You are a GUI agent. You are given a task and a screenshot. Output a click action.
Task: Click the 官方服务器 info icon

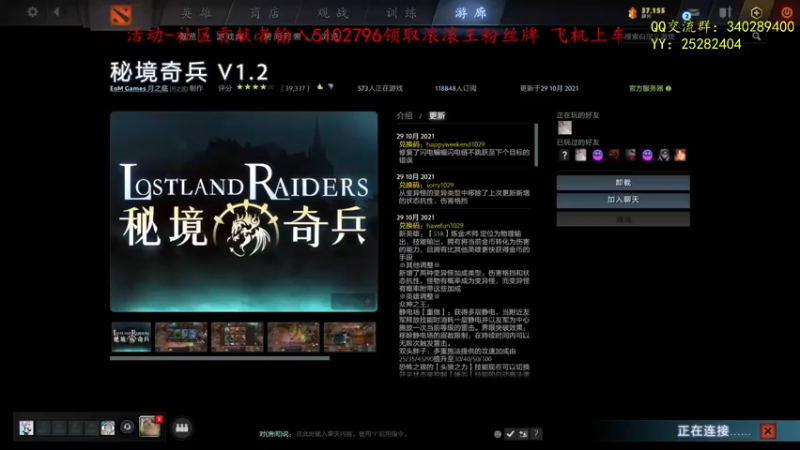(x=668, y=88)
